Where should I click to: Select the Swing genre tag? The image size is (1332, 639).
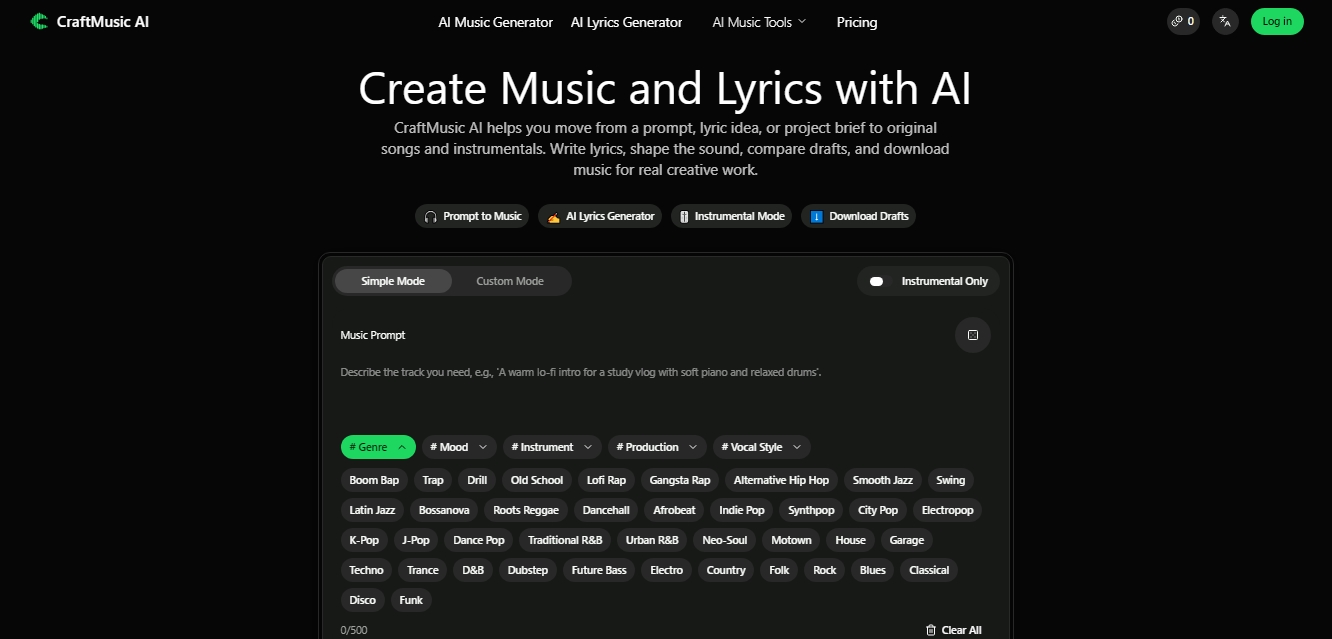[x=951, y=480]
